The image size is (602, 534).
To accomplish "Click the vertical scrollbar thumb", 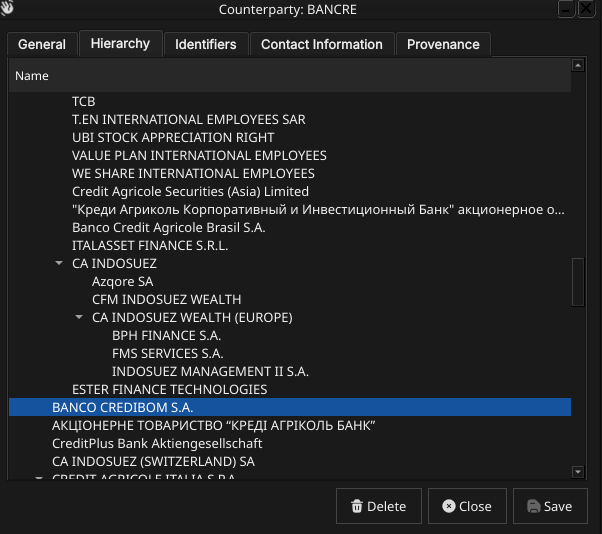I will point(578,282).
